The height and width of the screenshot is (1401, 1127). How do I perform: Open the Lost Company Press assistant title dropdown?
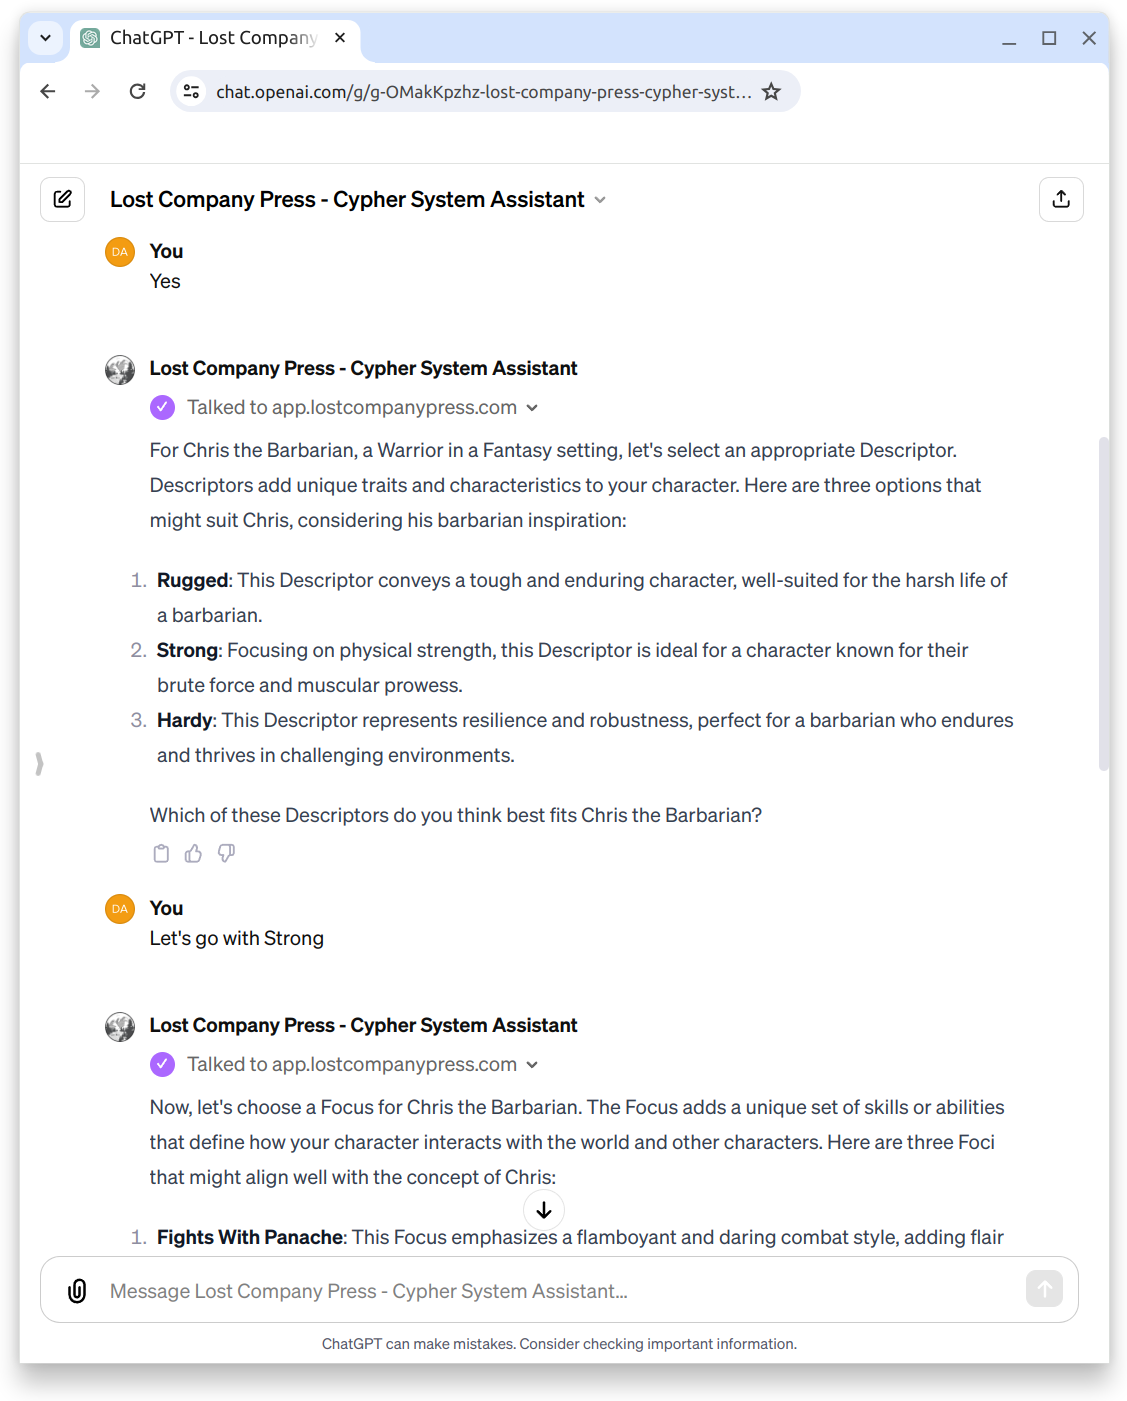600,200
